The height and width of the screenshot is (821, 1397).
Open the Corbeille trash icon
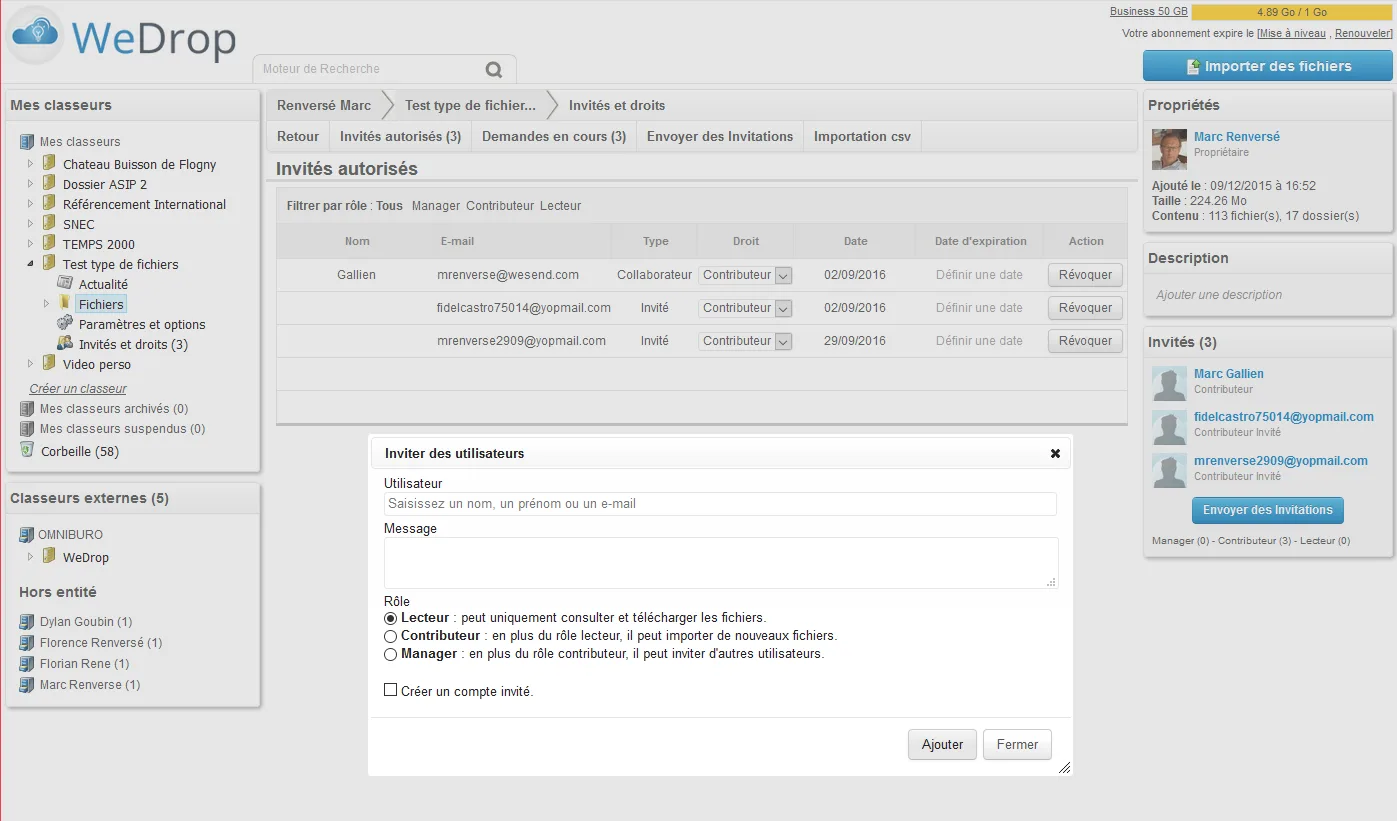click(x=27, y=451)
